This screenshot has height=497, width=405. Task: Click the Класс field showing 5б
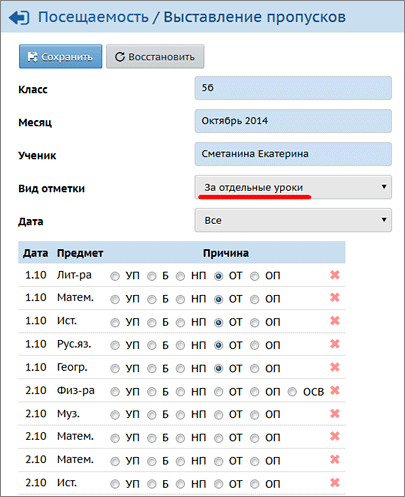click(x=293, y=88)
